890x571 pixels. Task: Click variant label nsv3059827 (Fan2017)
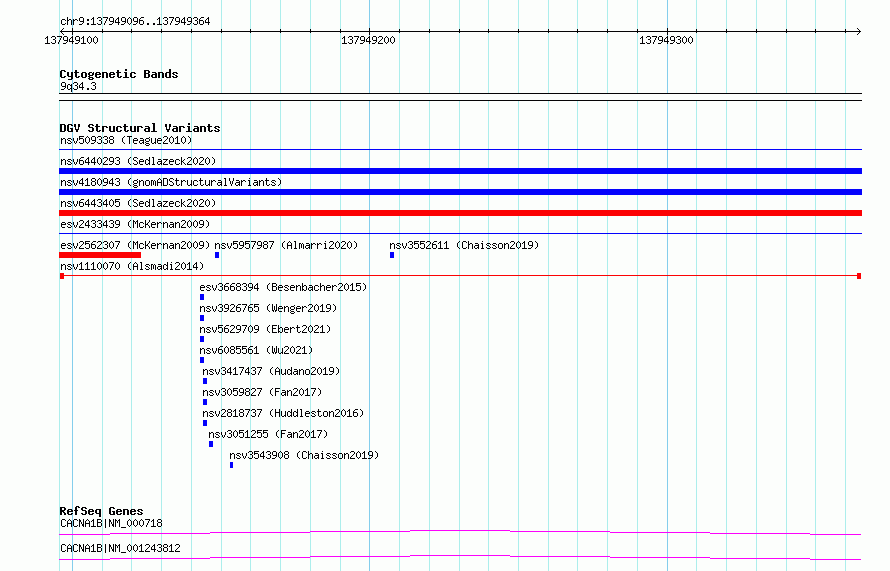pos(262,392)
